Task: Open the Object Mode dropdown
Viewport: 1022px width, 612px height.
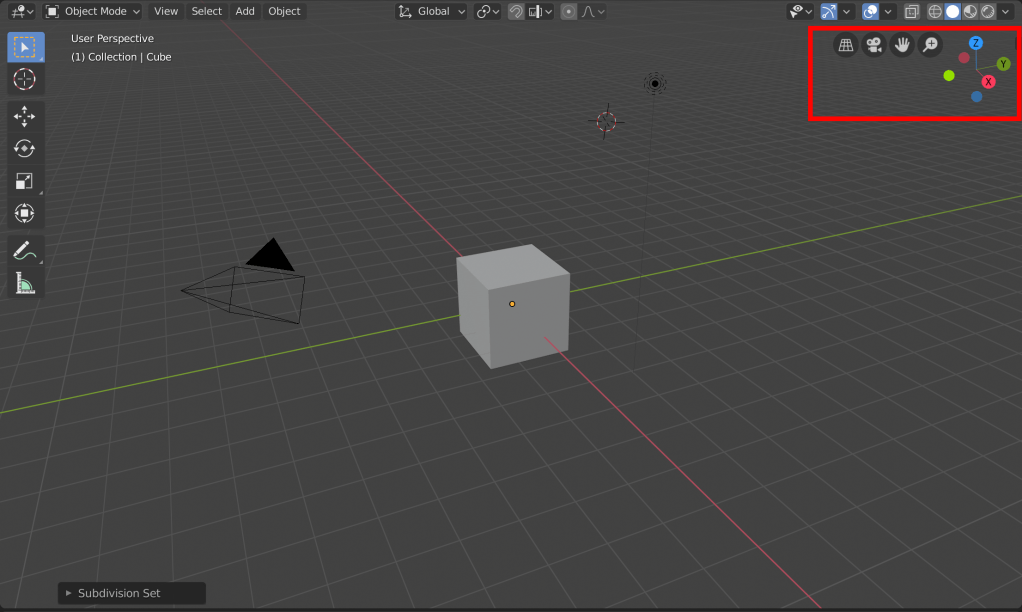Action: 93,12
